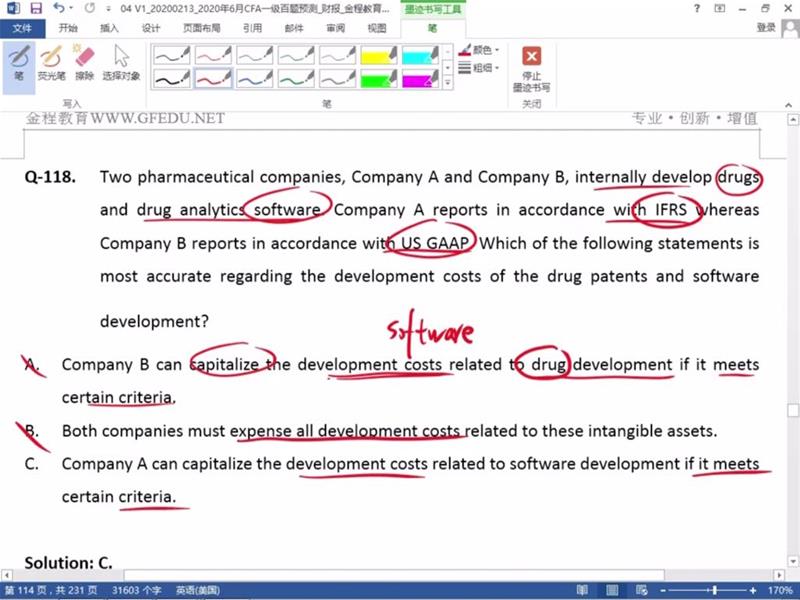The image size is (800, 600).
Task: Select the Eraser (擦除) tool
Action: click(84, 62)
